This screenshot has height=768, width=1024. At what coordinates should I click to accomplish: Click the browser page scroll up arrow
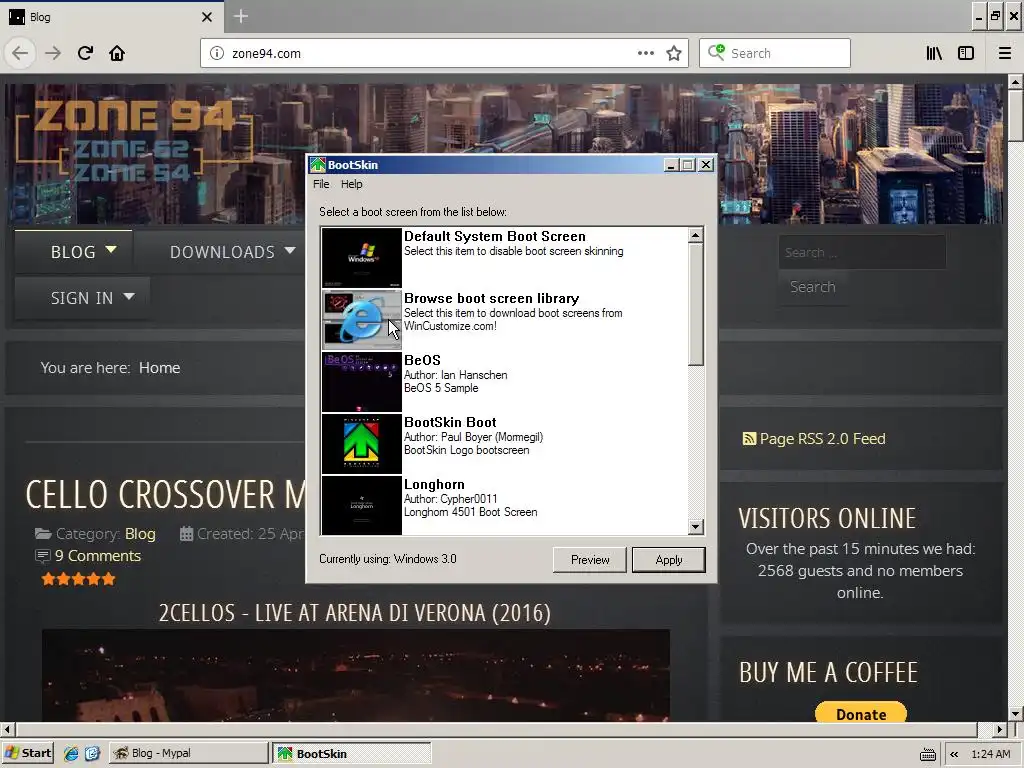click(x=1015, y=82)
